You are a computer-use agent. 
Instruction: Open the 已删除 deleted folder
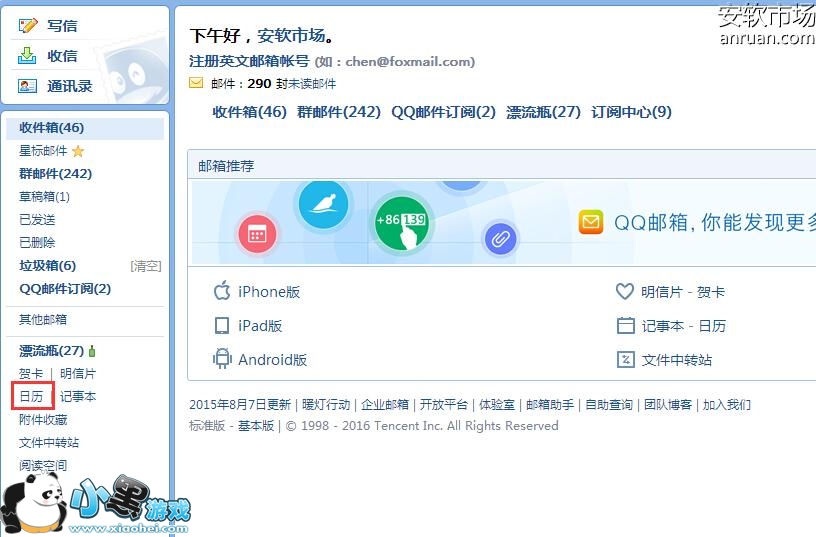pos(37,242)
